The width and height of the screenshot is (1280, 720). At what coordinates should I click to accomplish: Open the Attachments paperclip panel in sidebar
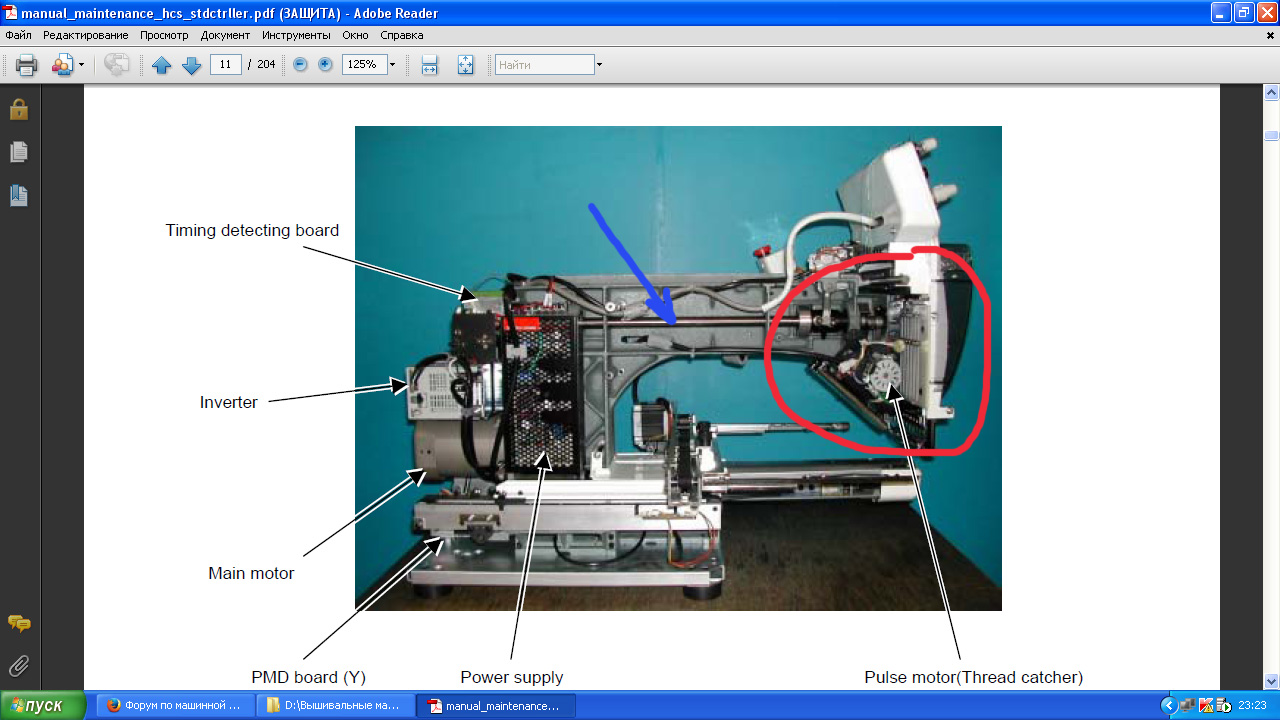click(x=19, y=665)
